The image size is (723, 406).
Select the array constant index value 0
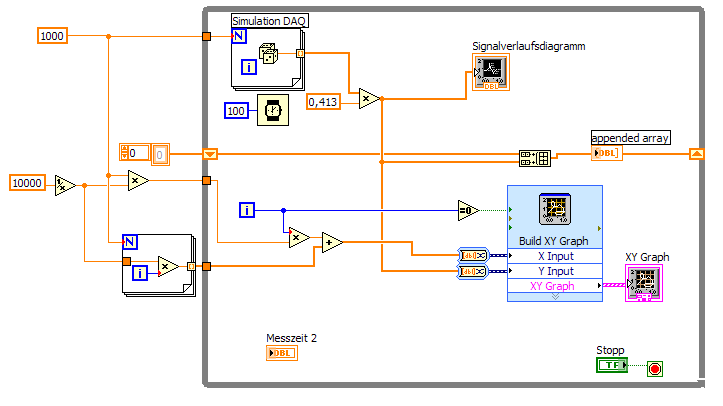pyautogui.click(x=138, y=153)
